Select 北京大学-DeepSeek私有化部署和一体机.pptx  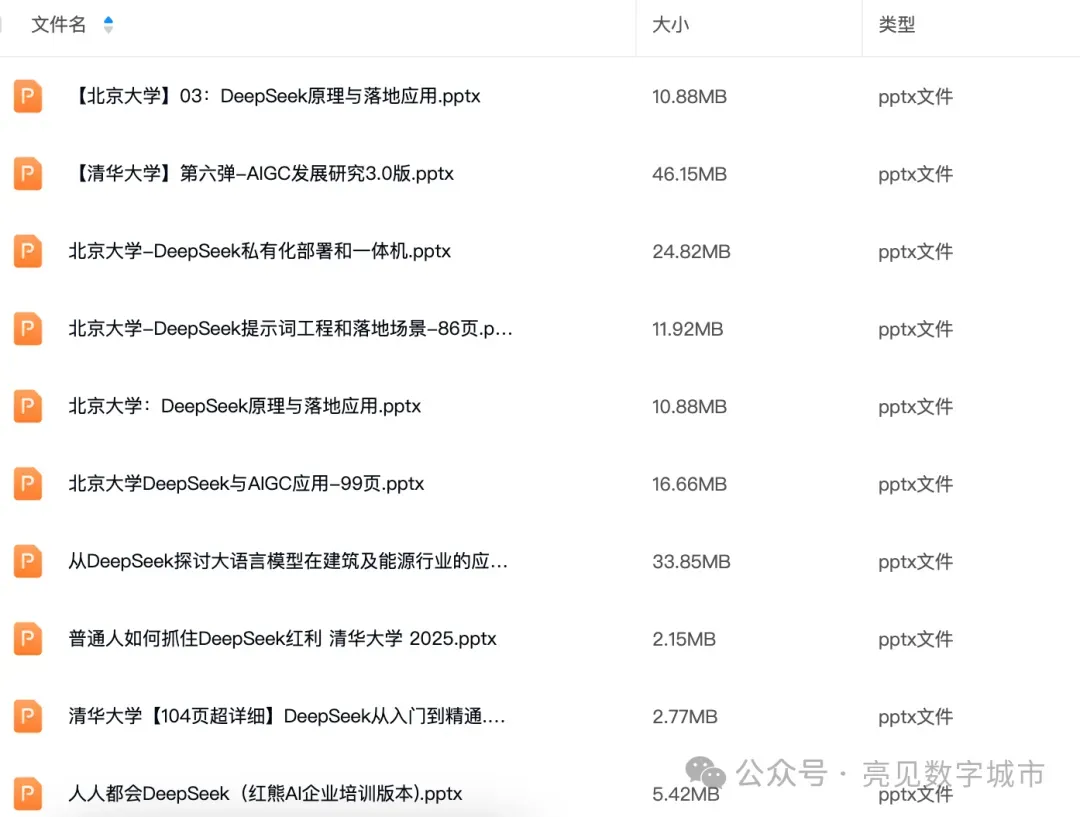(x=260, y=251)
